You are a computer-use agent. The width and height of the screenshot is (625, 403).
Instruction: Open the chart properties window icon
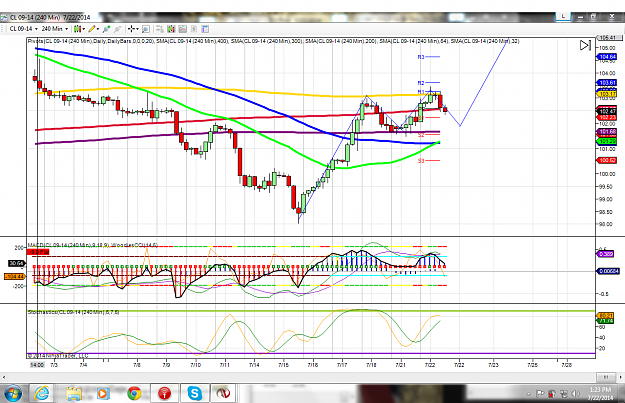(205, 29)
